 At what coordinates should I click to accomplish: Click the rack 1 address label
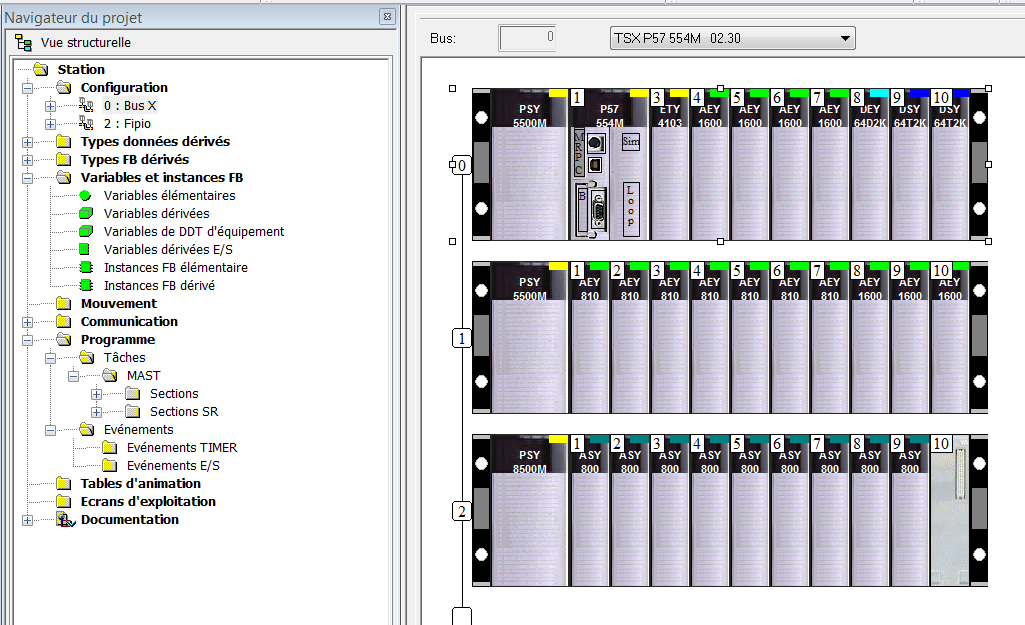click(x=461, y=339)
